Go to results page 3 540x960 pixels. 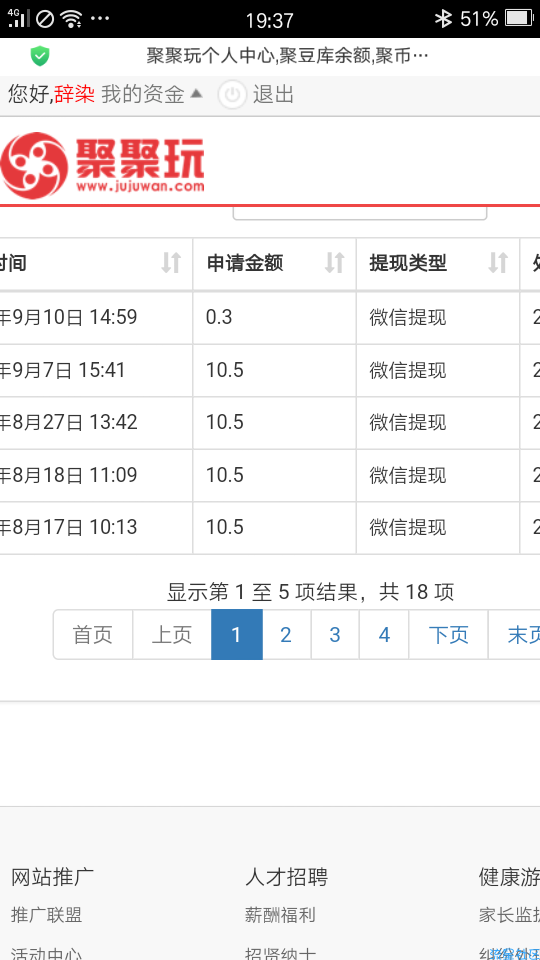pos(335,635)
